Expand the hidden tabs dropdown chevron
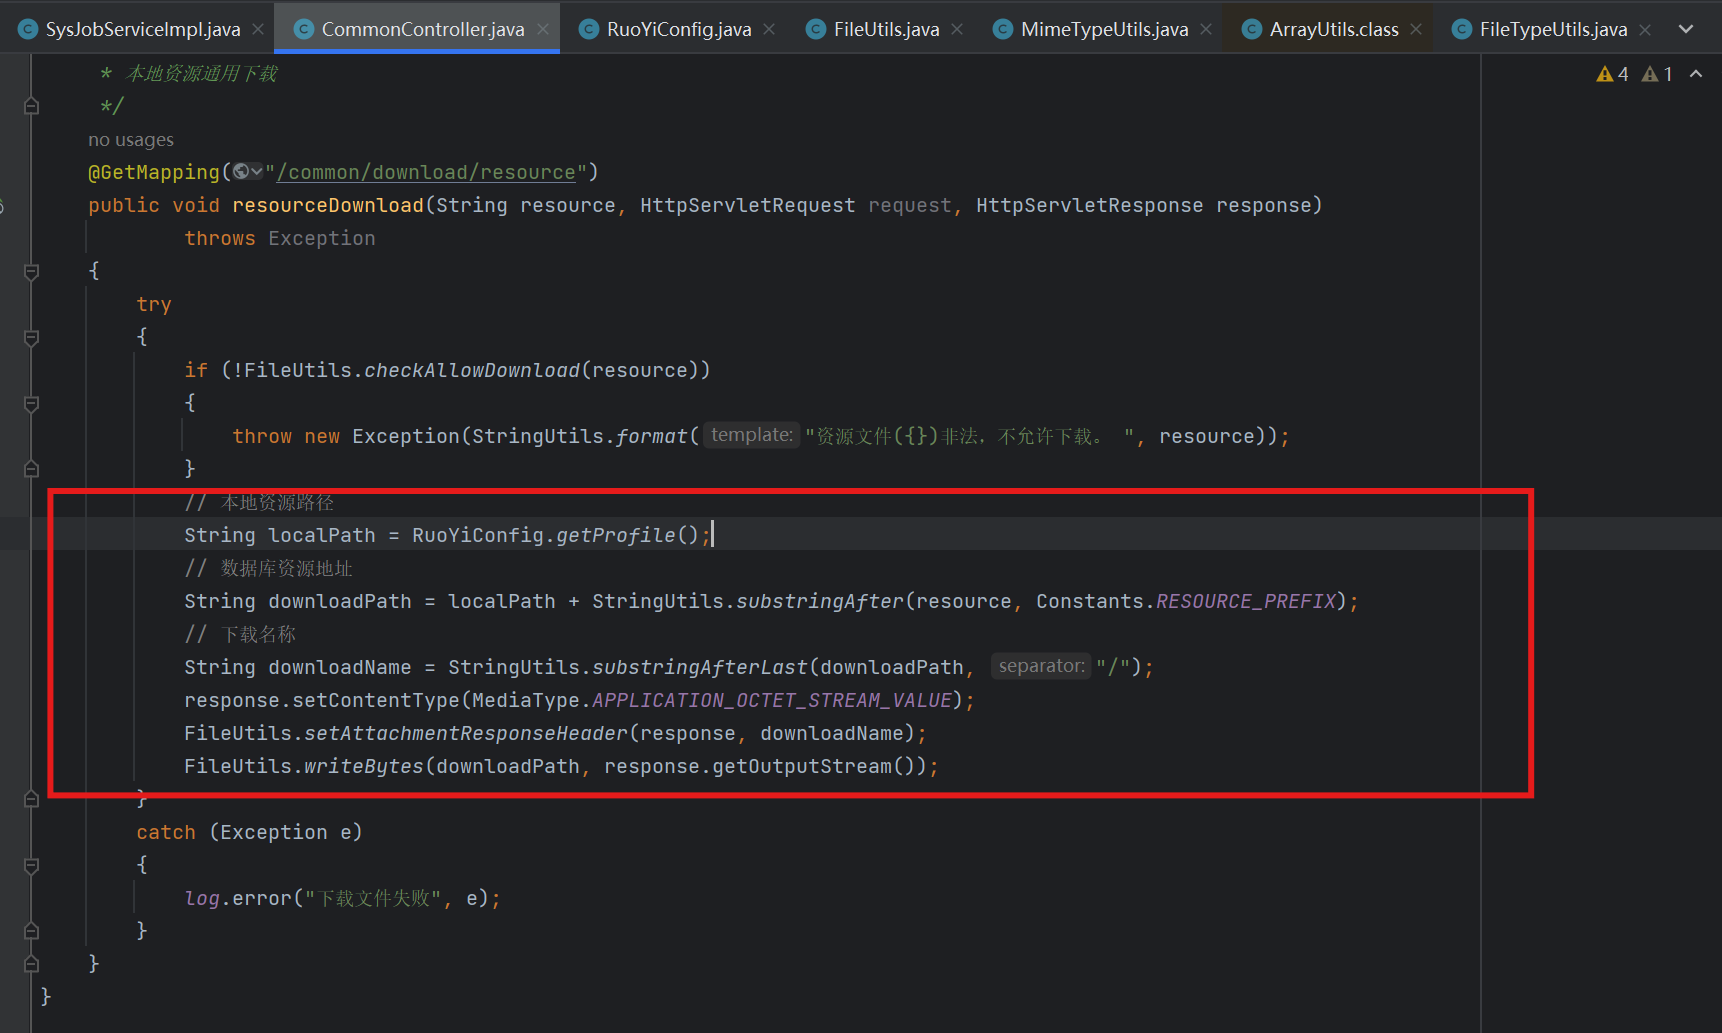 click(x=1686, y=29)
